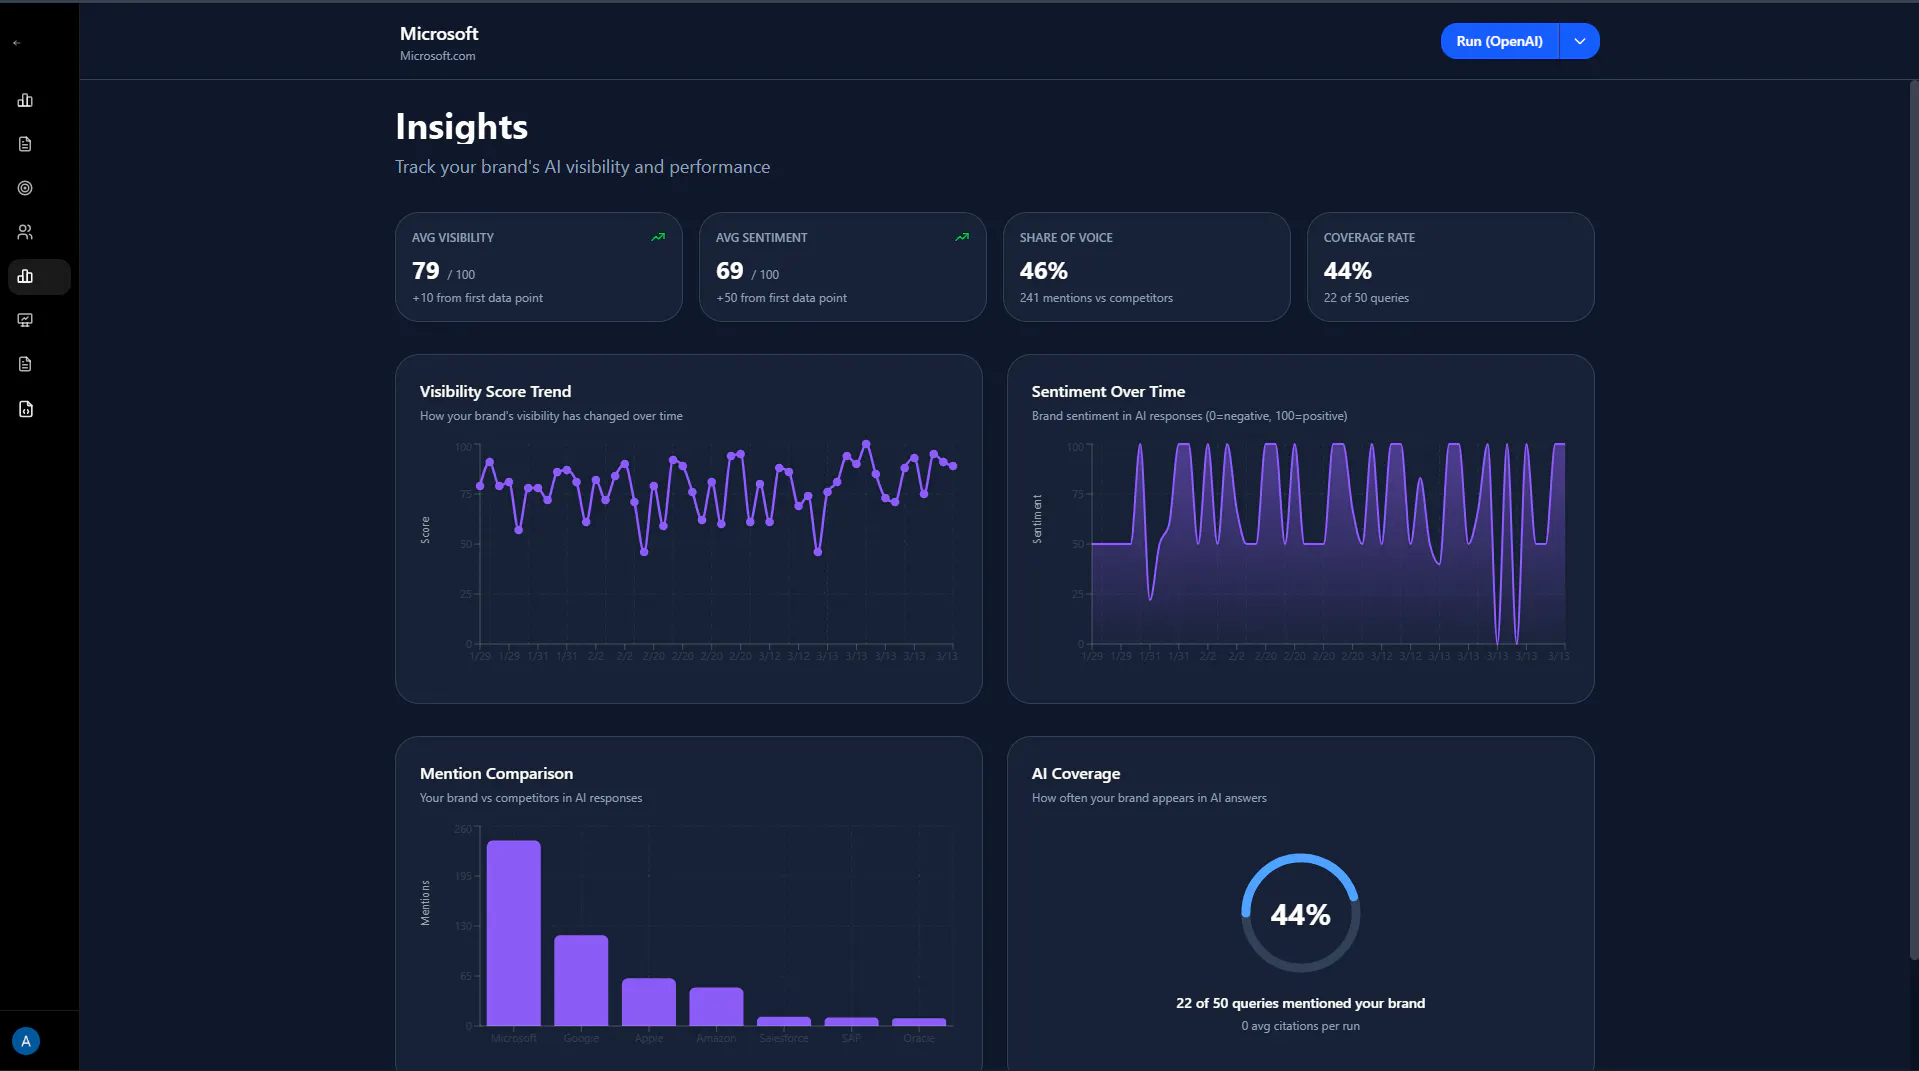Click the AVG SENTIMENT card label
1919x1071 pixels.
coord(761,238)
